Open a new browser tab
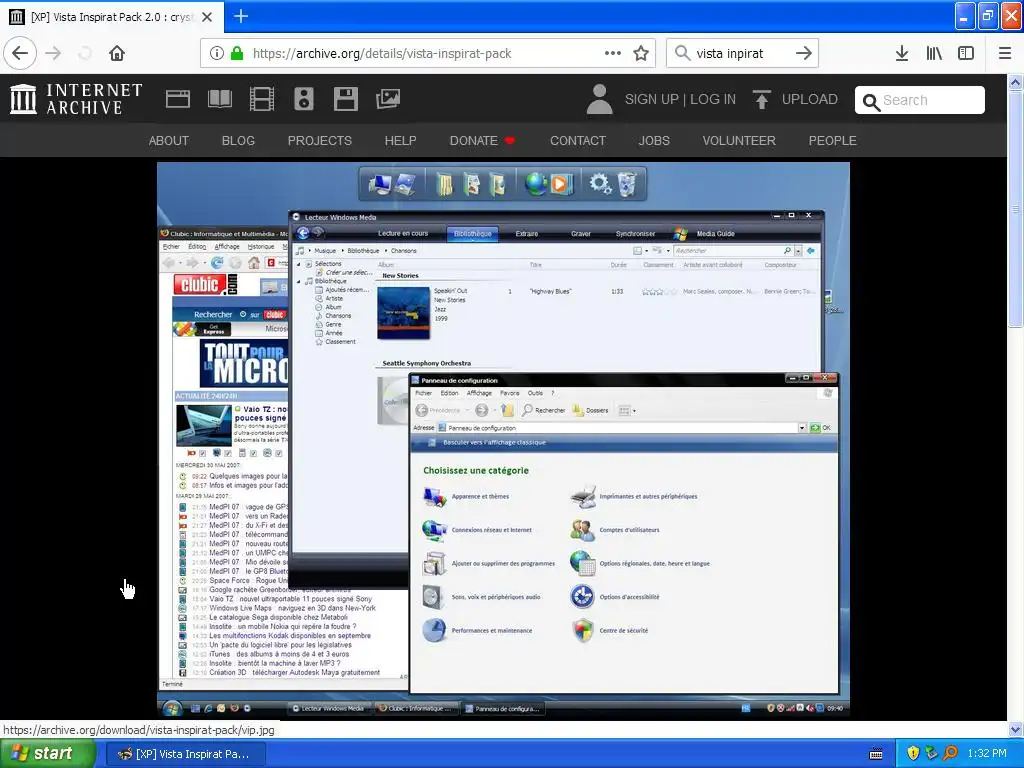Image resolution: width=1024 pixels, height=768 pixels. pyautogui.click(x=241, y=16)
